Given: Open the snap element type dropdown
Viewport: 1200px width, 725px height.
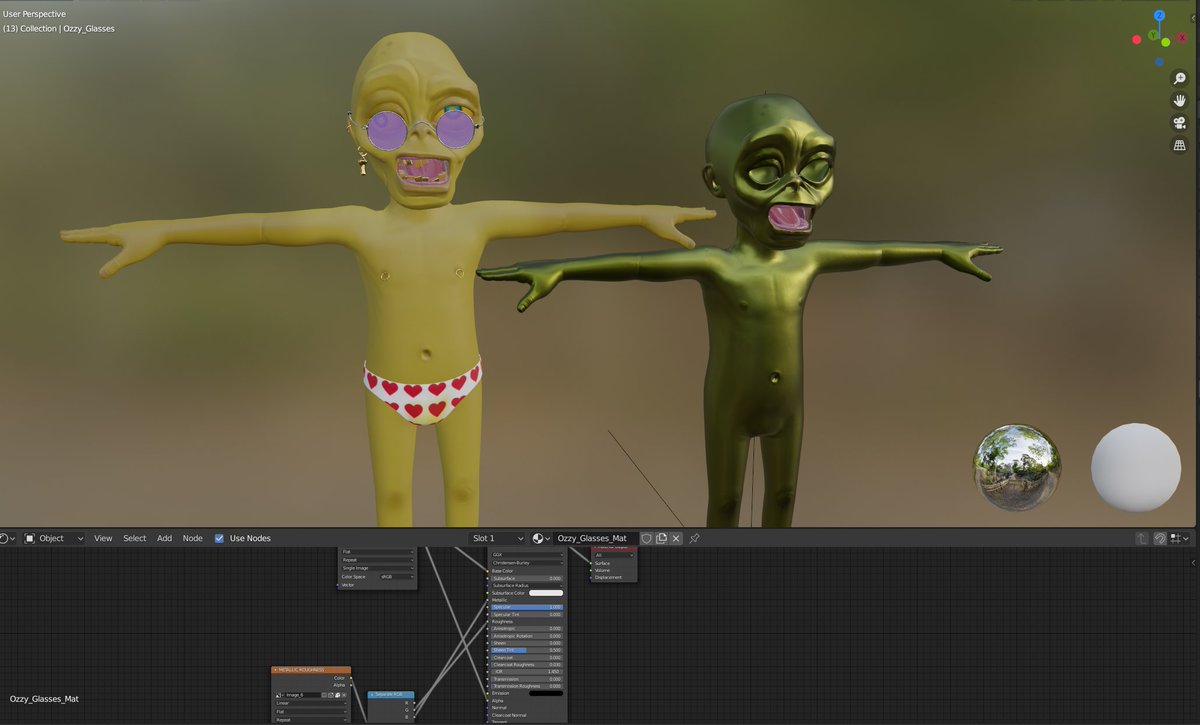Looking at the screenshot, I should coord(1181,538).
